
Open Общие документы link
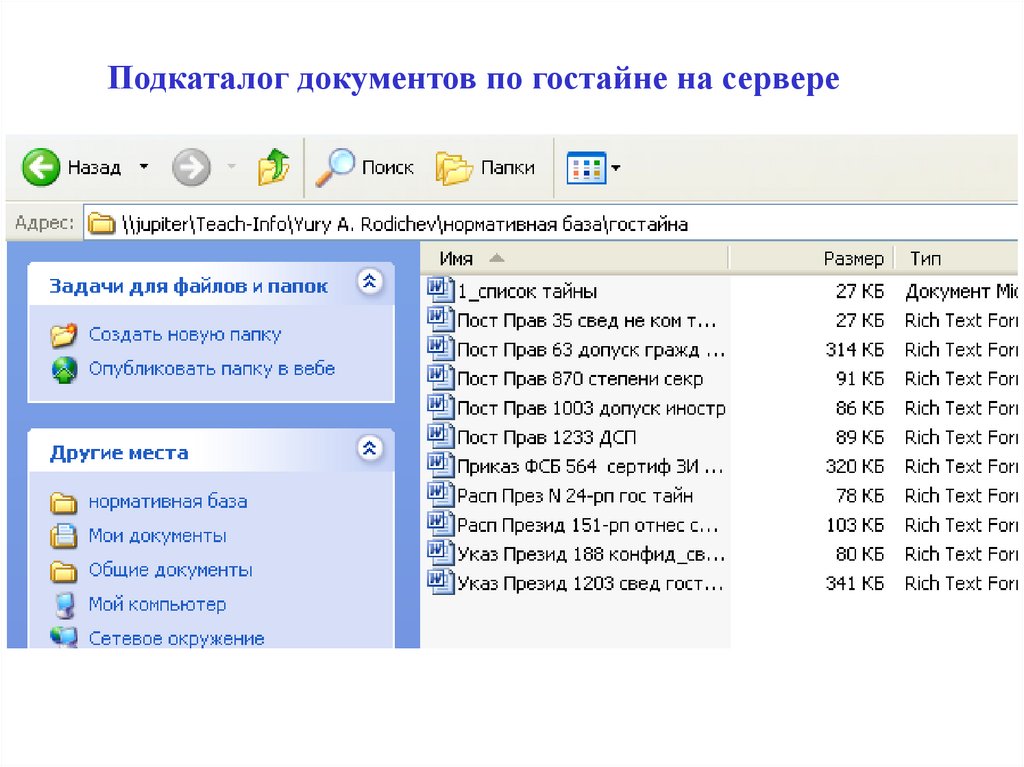click(170, 570)
